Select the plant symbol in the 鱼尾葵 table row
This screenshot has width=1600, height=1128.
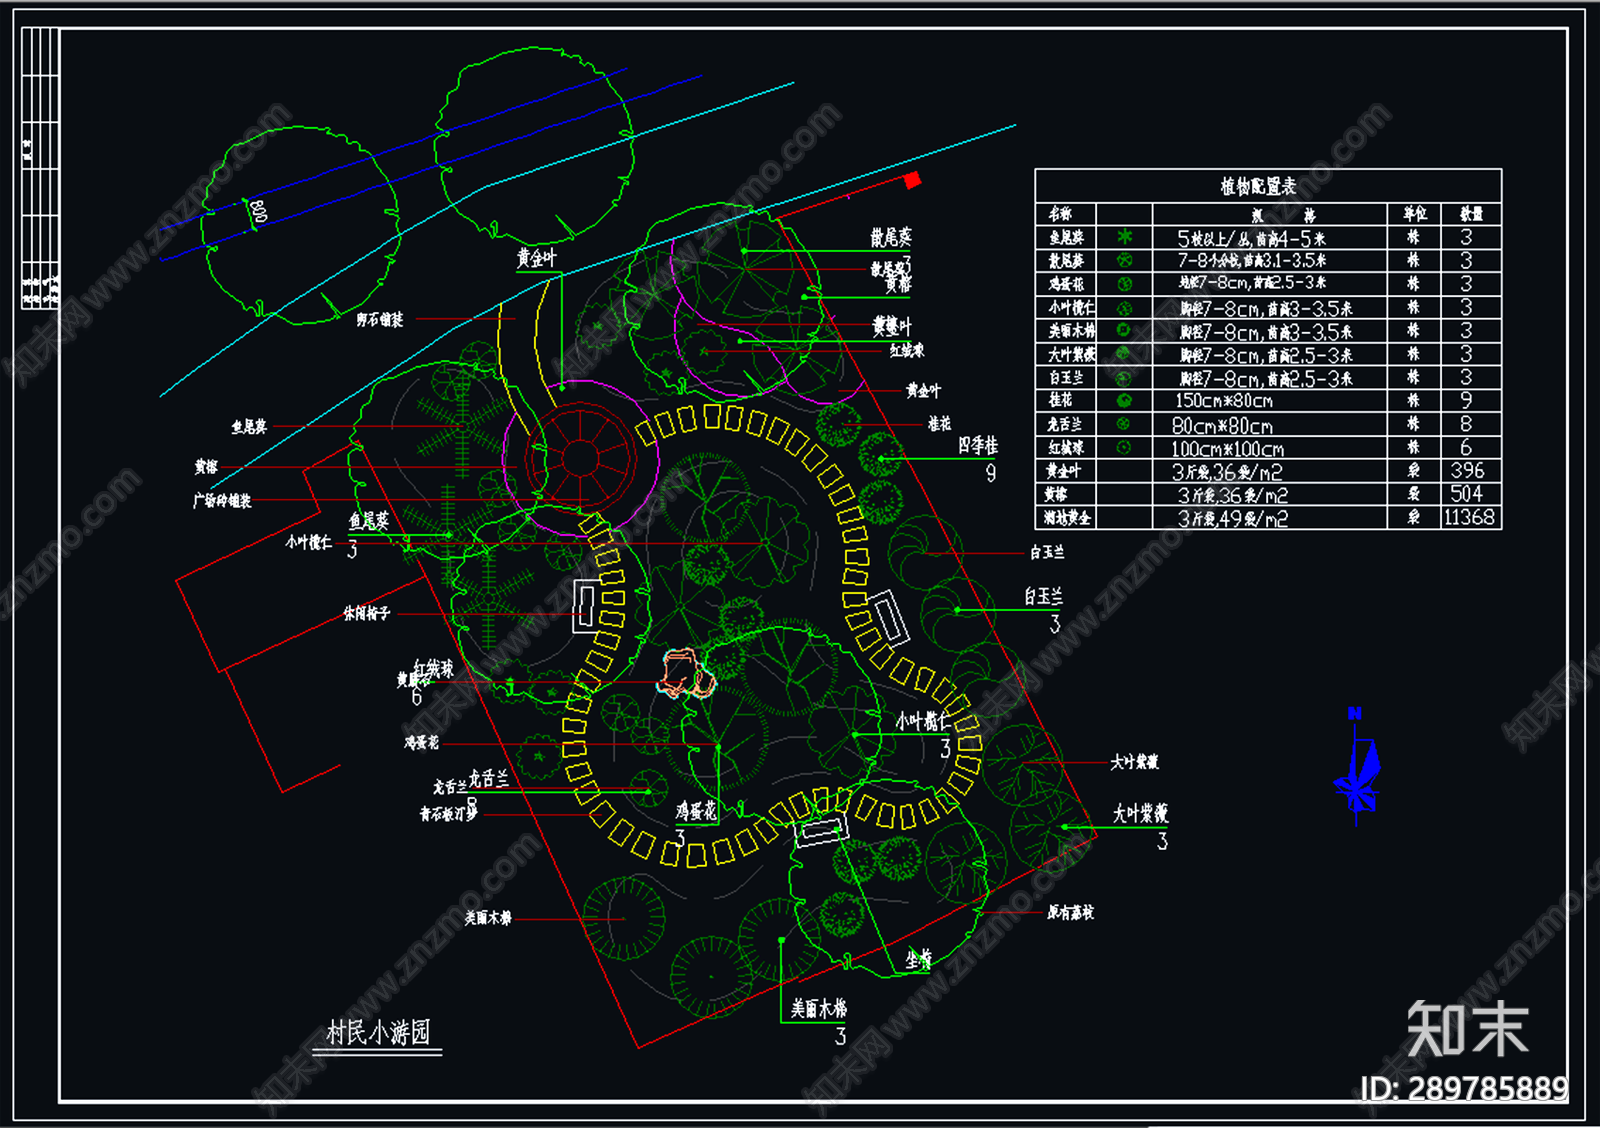[1125, 237]
